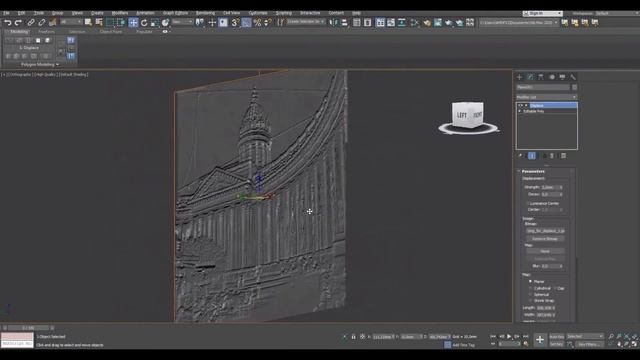The width and height of the screenshot is (640, 360).
Task: Click Remove Modifier trash icon under stack
Action: pos(552,156)
